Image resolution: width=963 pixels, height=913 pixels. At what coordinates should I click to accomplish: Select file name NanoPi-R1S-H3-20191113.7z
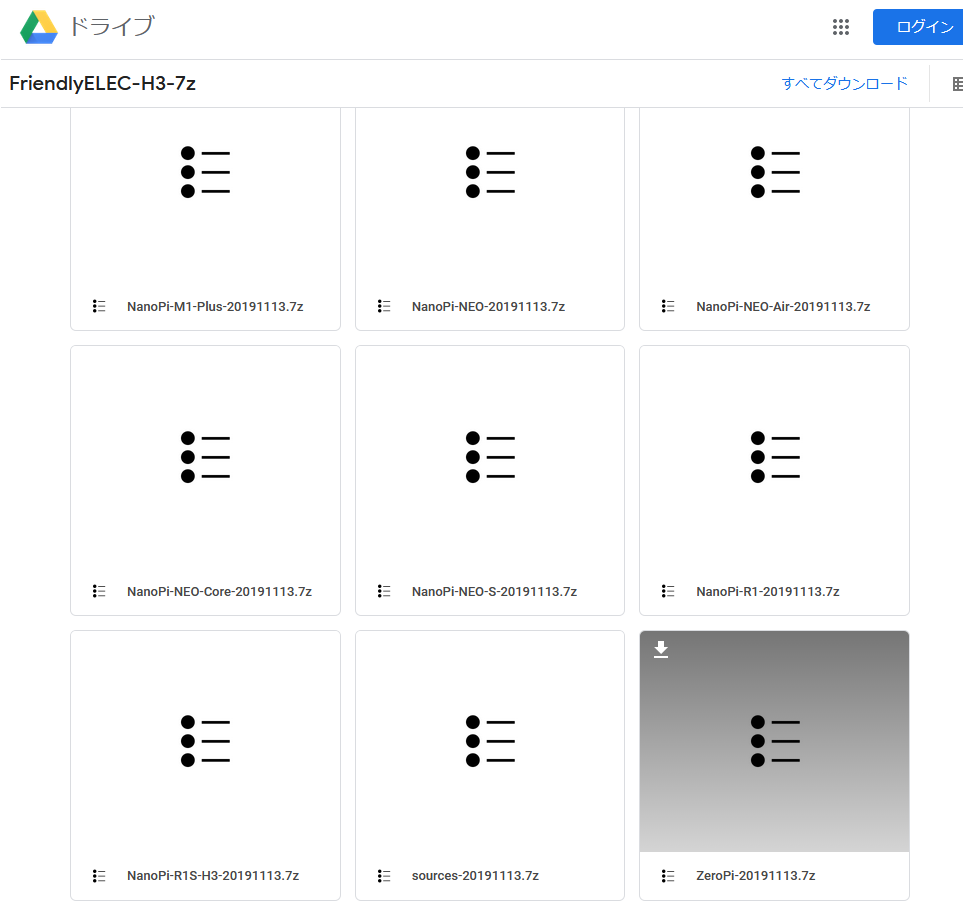pos(213,876)
